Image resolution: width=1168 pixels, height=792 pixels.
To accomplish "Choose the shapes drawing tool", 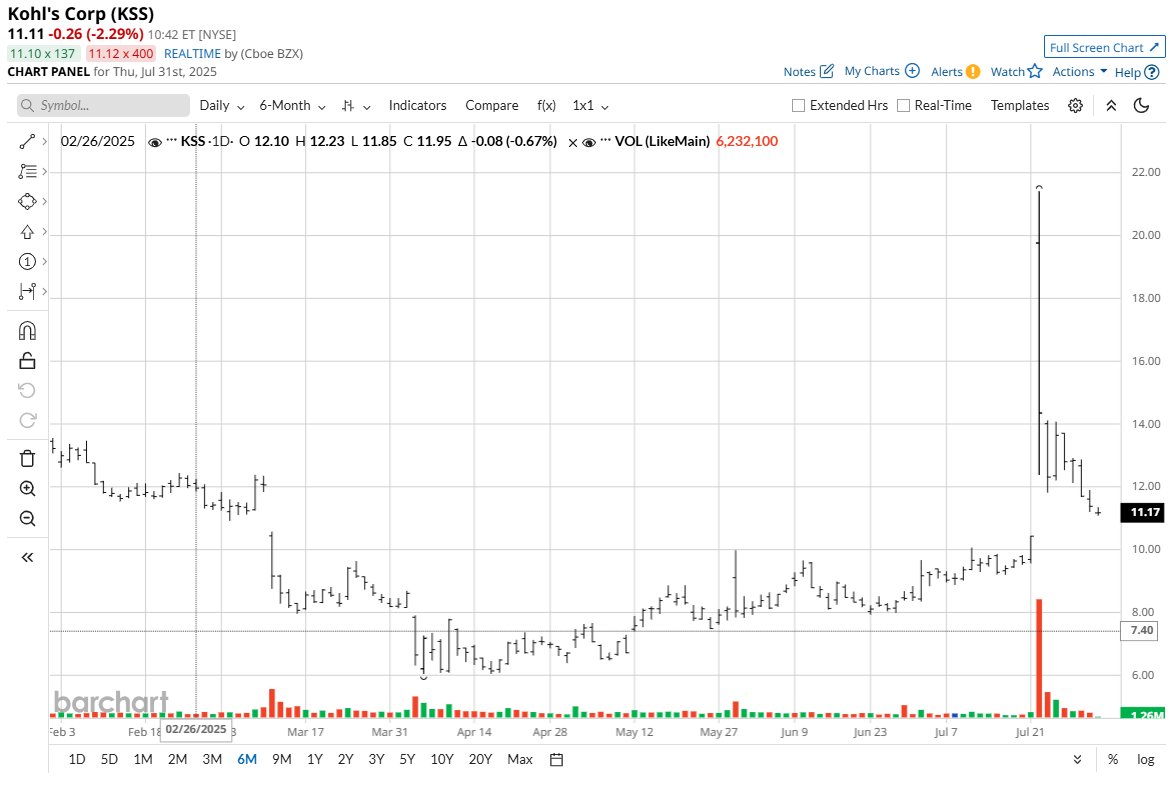I will point(27,201).
